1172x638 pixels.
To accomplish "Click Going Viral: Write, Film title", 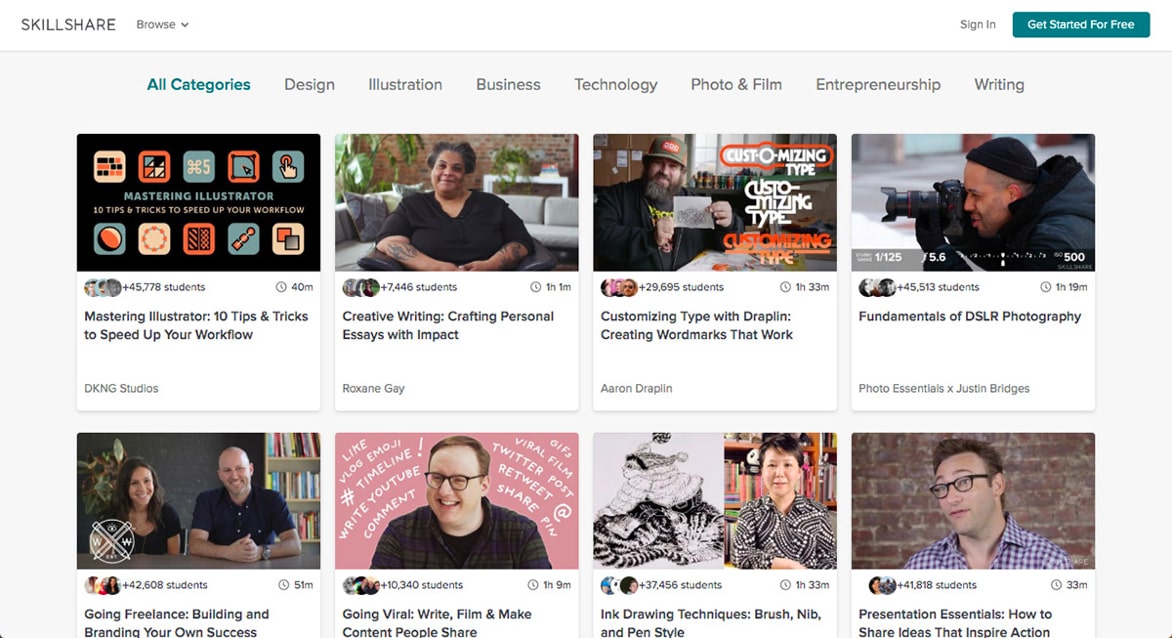I will [x=437, y=622].
